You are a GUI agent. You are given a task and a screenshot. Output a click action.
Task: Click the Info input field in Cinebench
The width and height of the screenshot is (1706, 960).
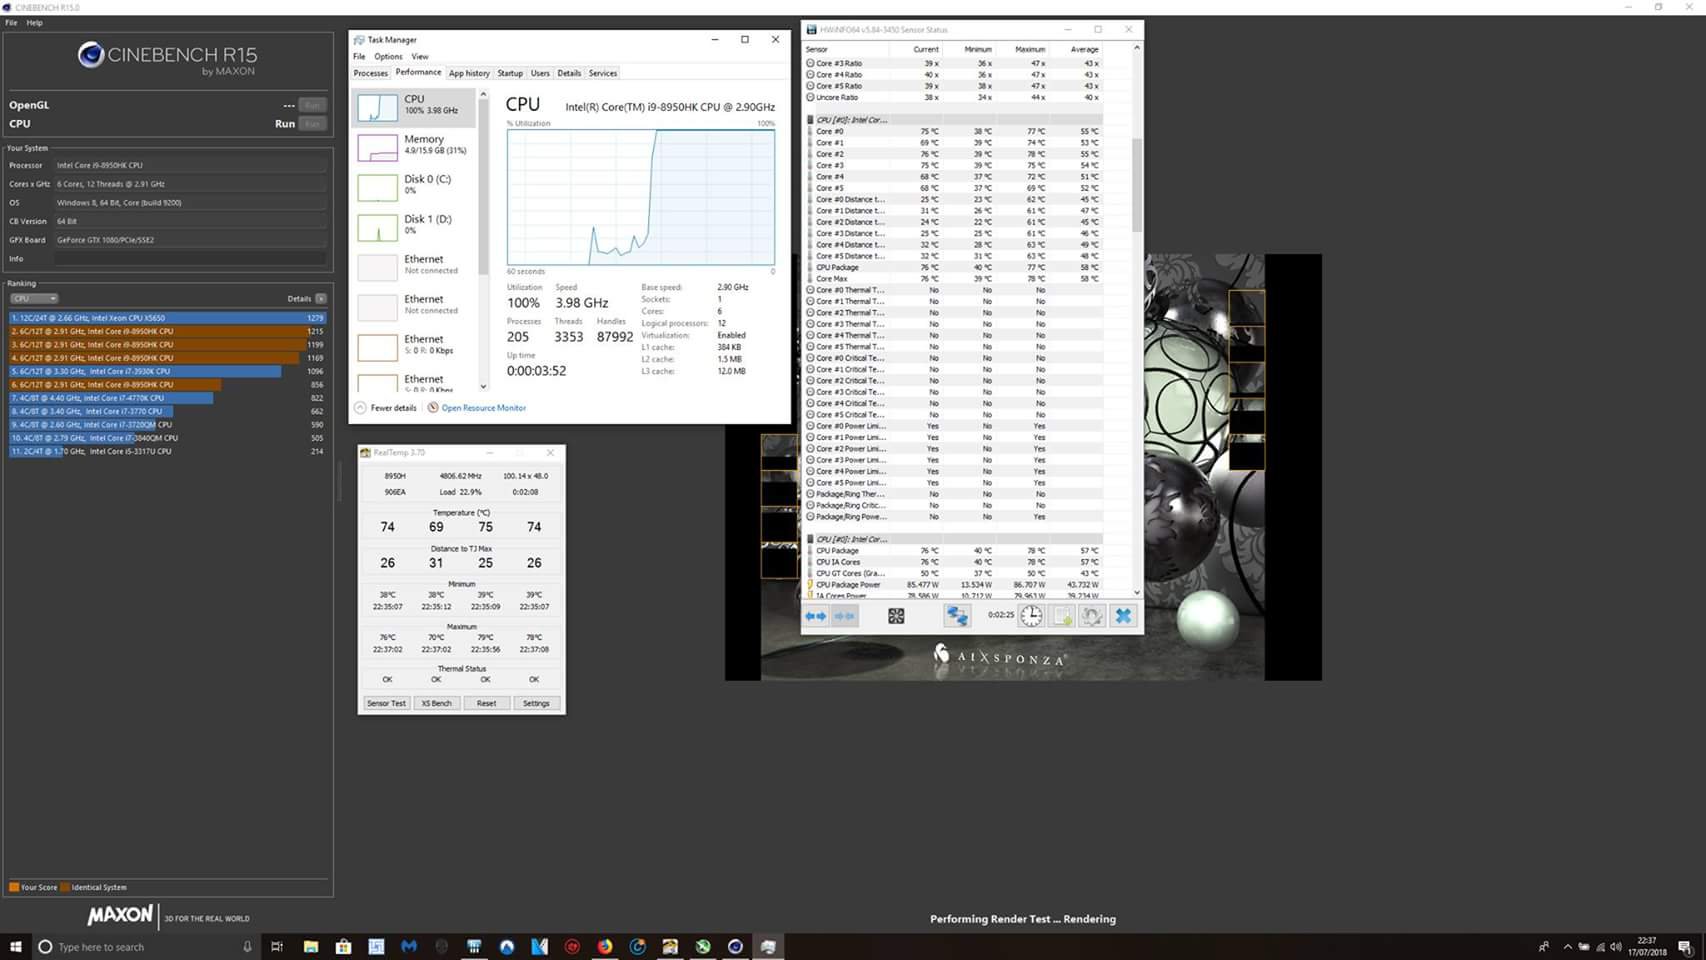click(190, 259)
